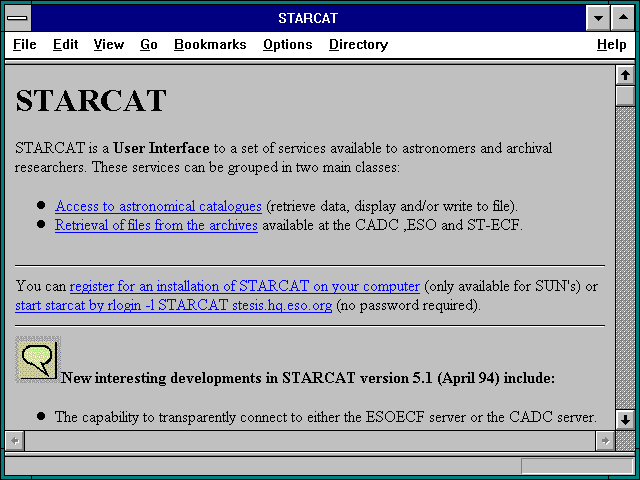
Task: Click the speech bubble news icon
Action: click(38, 359)
